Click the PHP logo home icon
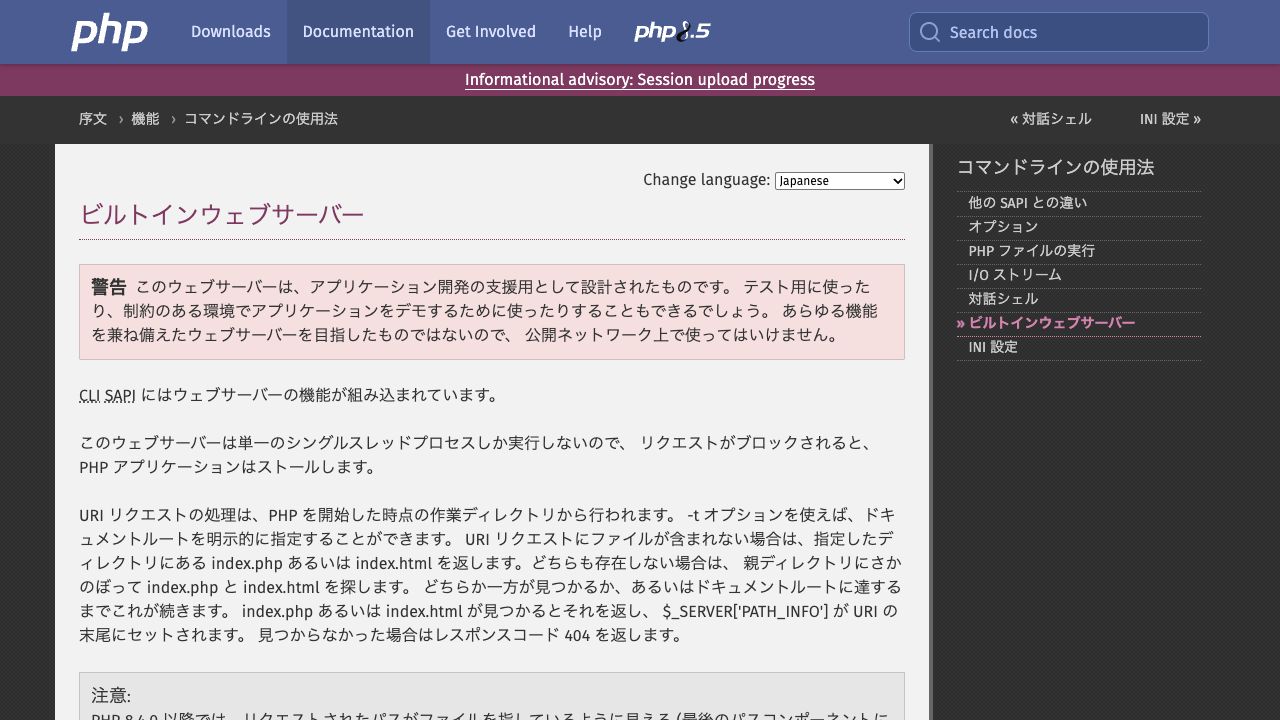The image size is (1280, 720). (x=110, y=32)
